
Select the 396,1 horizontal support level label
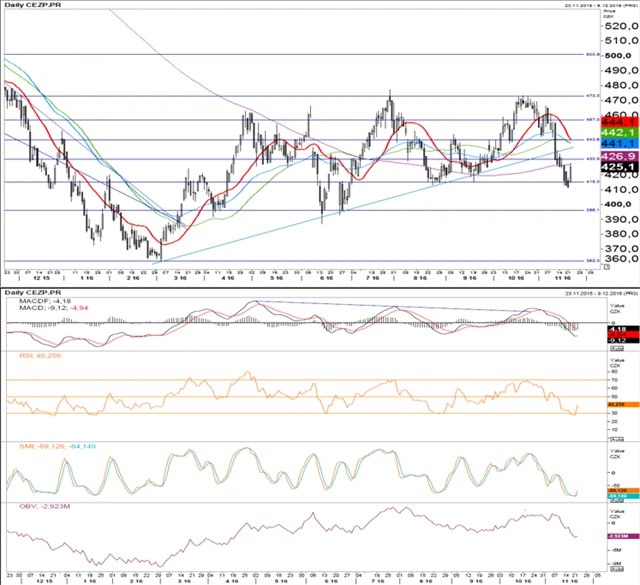tap(591, 210)
